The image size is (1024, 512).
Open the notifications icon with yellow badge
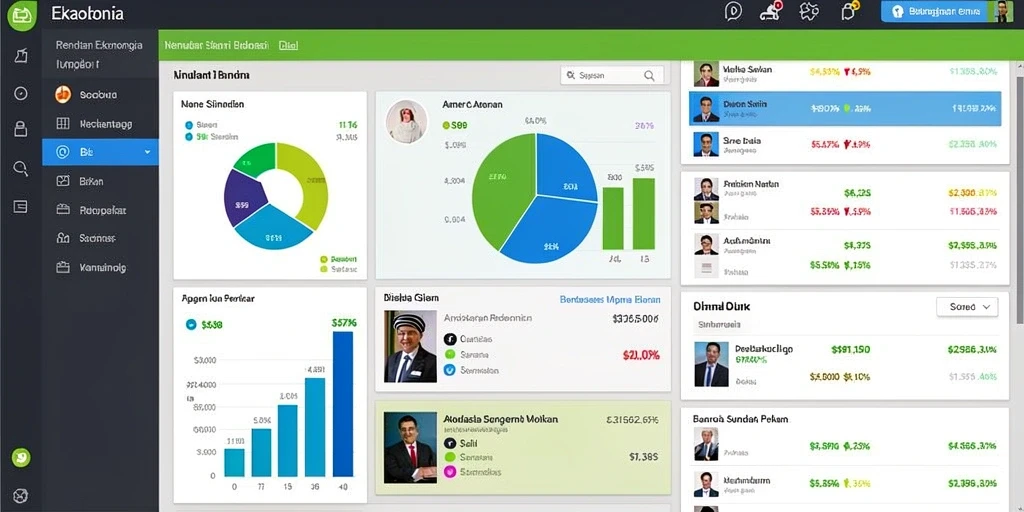click(x=849, y=11)
